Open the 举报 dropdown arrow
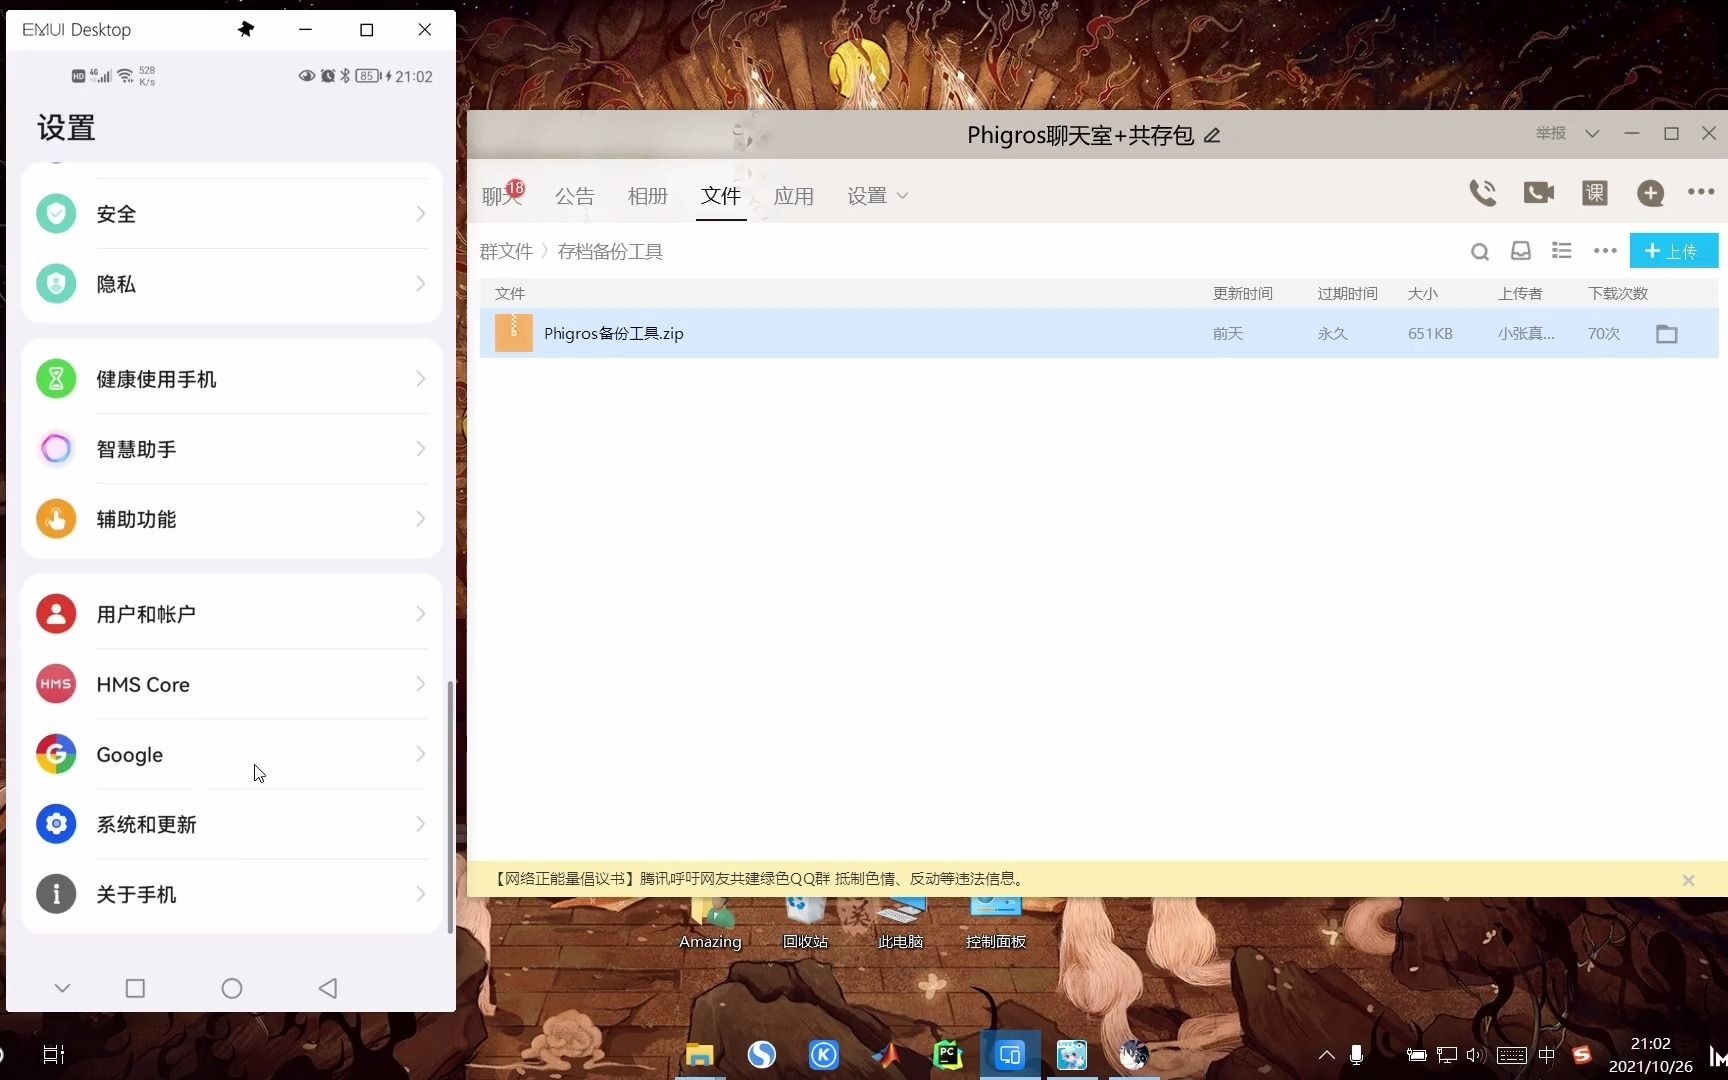The height and width of the screenshot is (1080, 1728). pos(1593,133)
